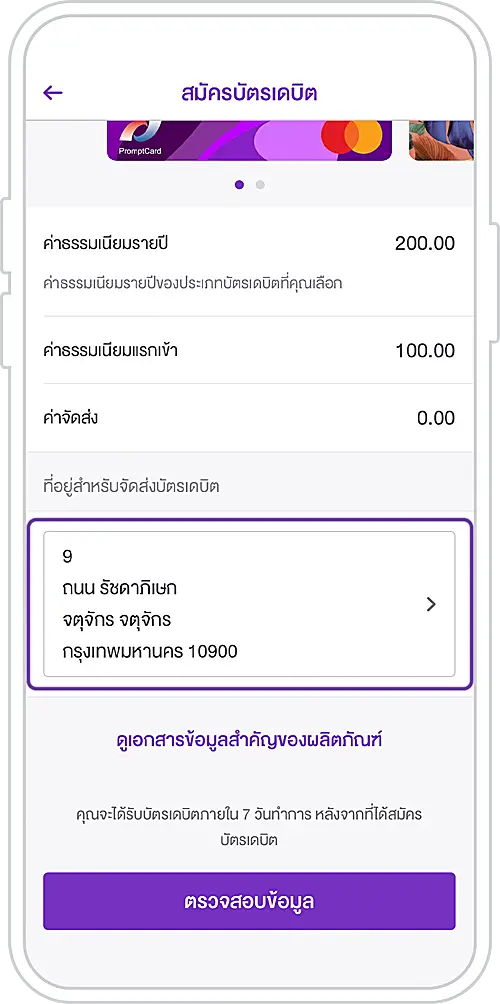Tap the first carousel page dot

[239, 185]
